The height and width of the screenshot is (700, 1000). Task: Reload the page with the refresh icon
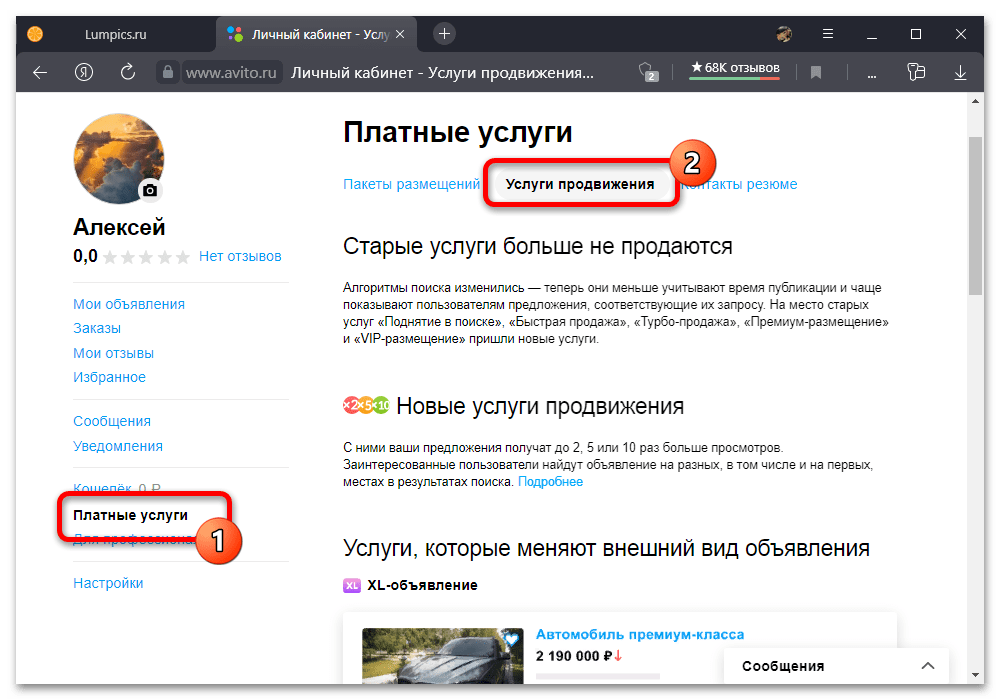click(x=128, y=72)
